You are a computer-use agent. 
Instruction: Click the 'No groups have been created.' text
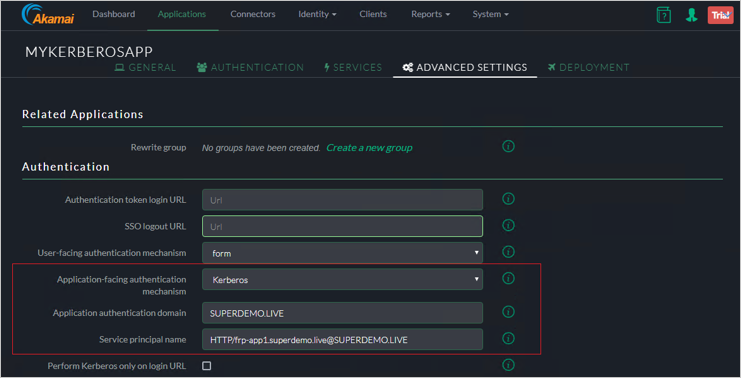261,148
